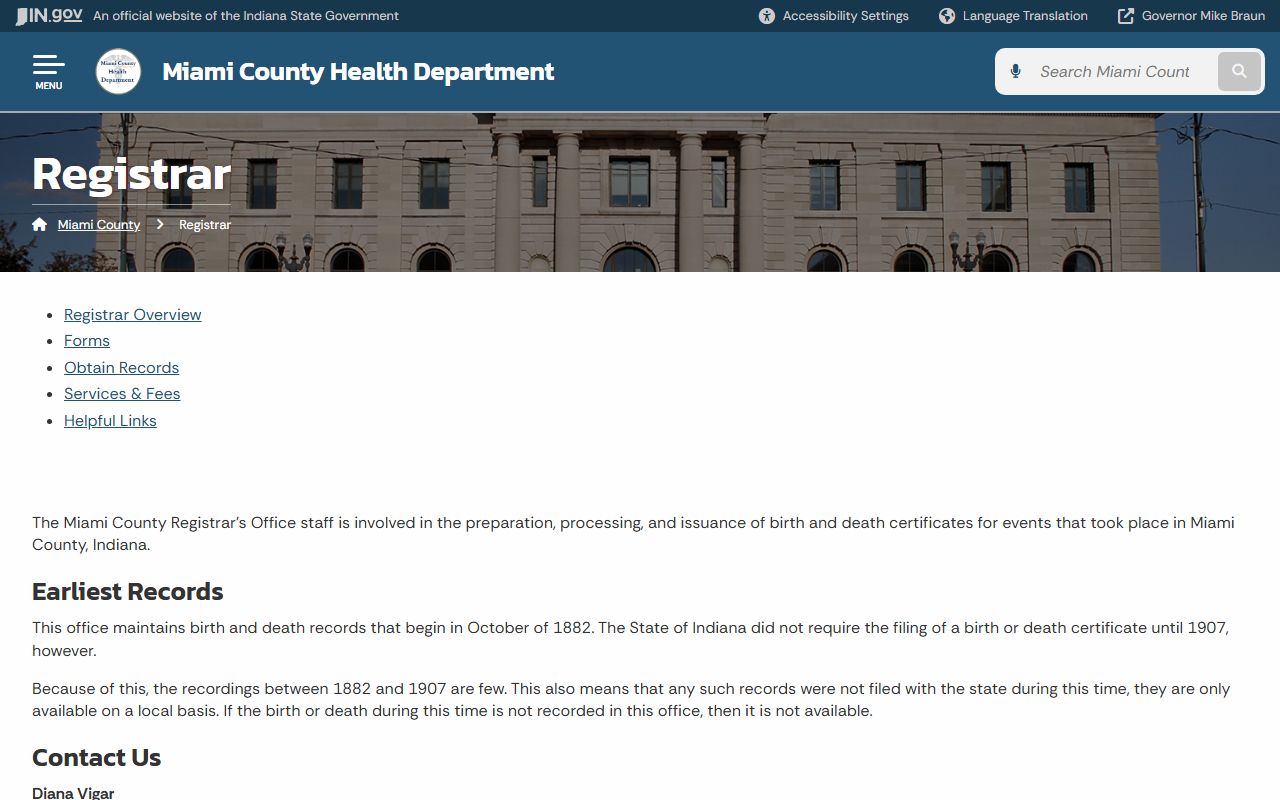Screen dimensions: 1280x800
Task: Open the Helpful Links link
Action: point(110,421)
